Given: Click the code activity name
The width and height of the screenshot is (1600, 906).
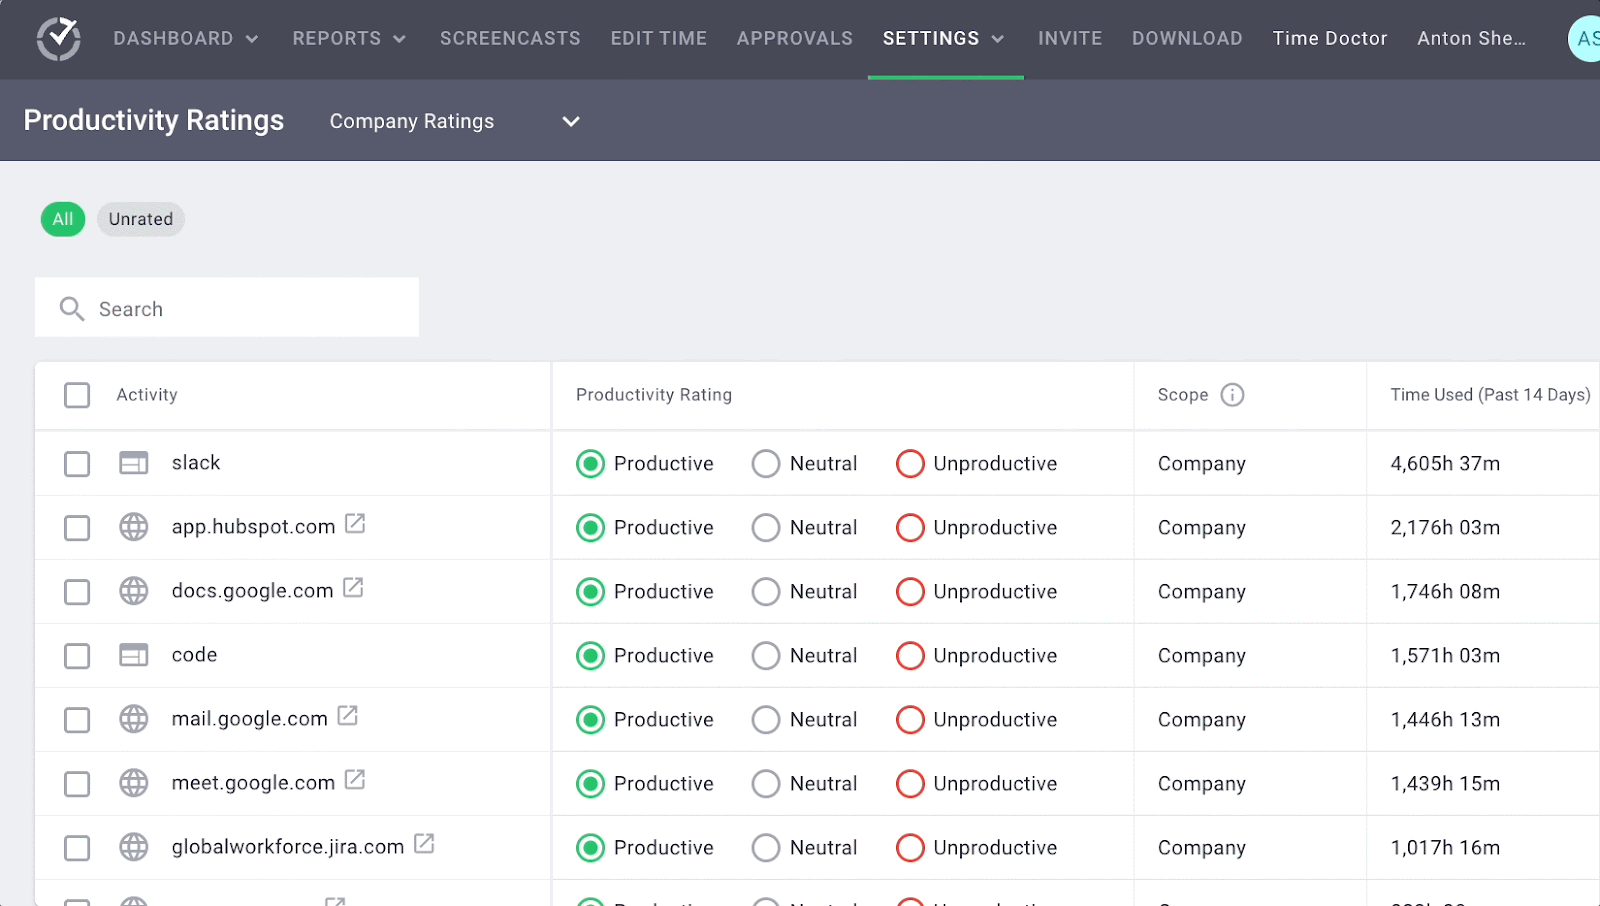Looking at the screenshot, I should [x=194, y=655].
